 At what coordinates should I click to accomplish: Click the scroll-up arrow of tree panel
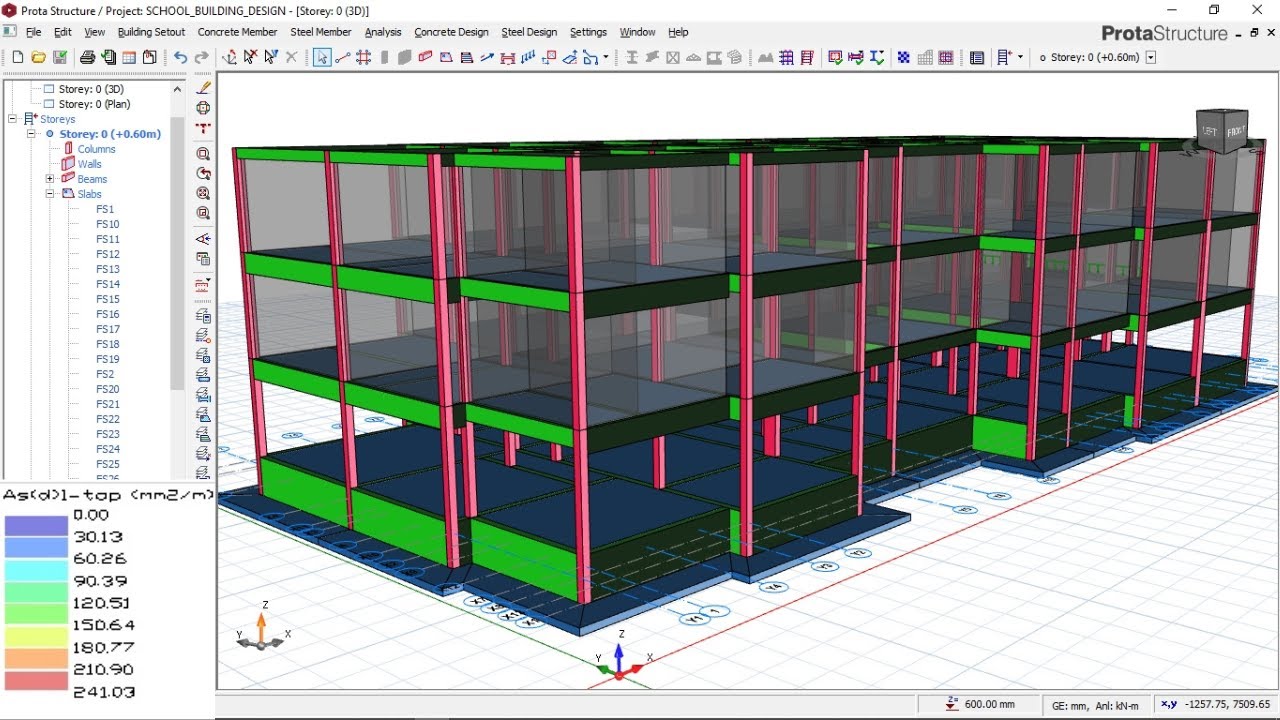click(x=178, y=88)
